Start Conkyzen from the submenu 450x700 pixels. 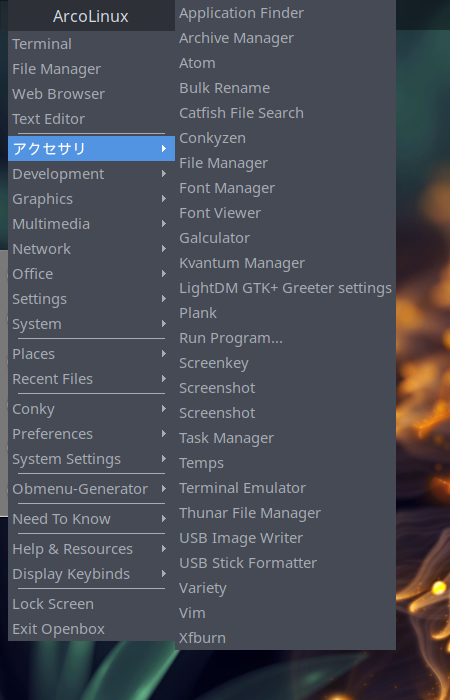pyautogui.click(x=285, y=138)
